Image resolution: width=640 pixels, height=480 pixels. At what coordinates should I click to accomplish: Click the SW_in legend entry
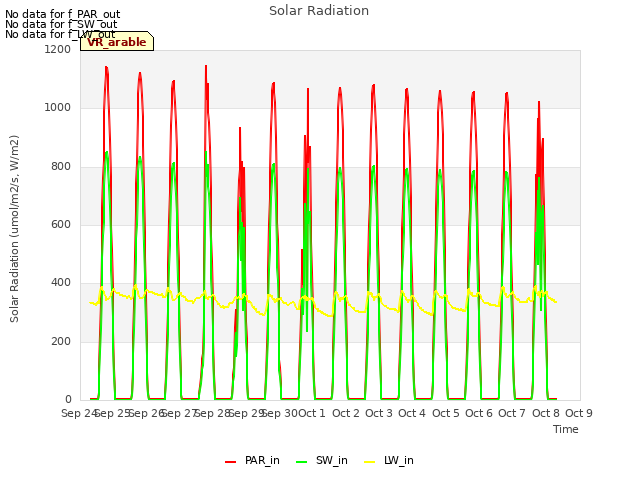coord(322,460)
